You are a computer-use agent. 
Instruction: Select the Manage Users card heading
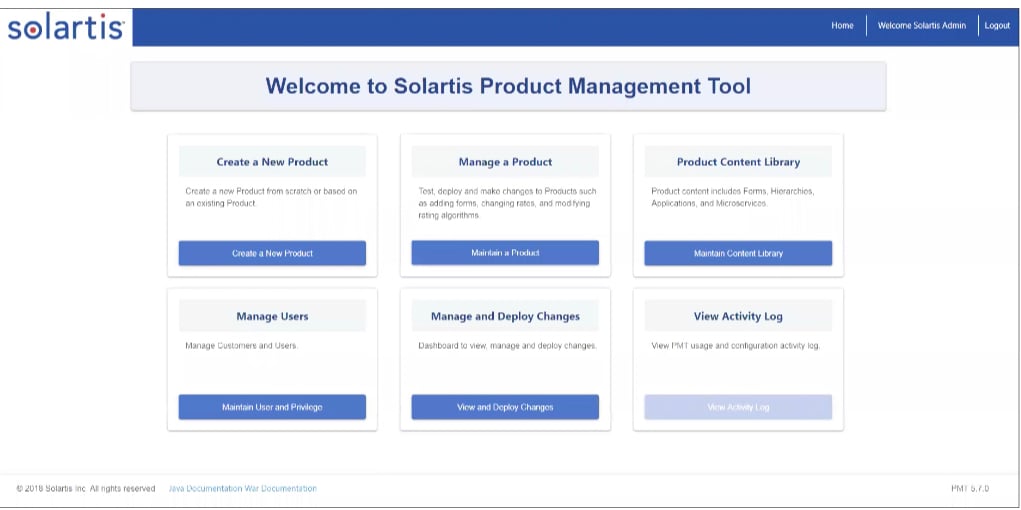point(272,316)
